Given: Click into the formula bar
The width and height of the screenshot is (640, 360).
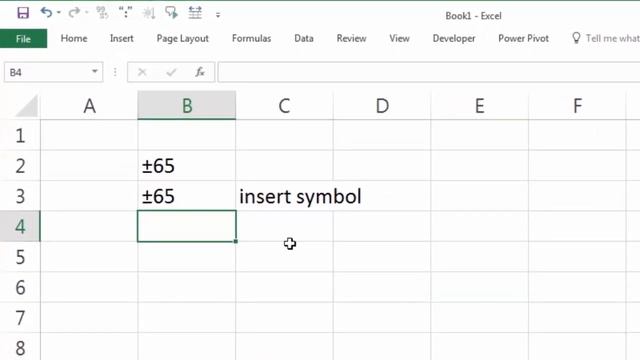Looking at the screenshot, I should click(x=429, y=72).
